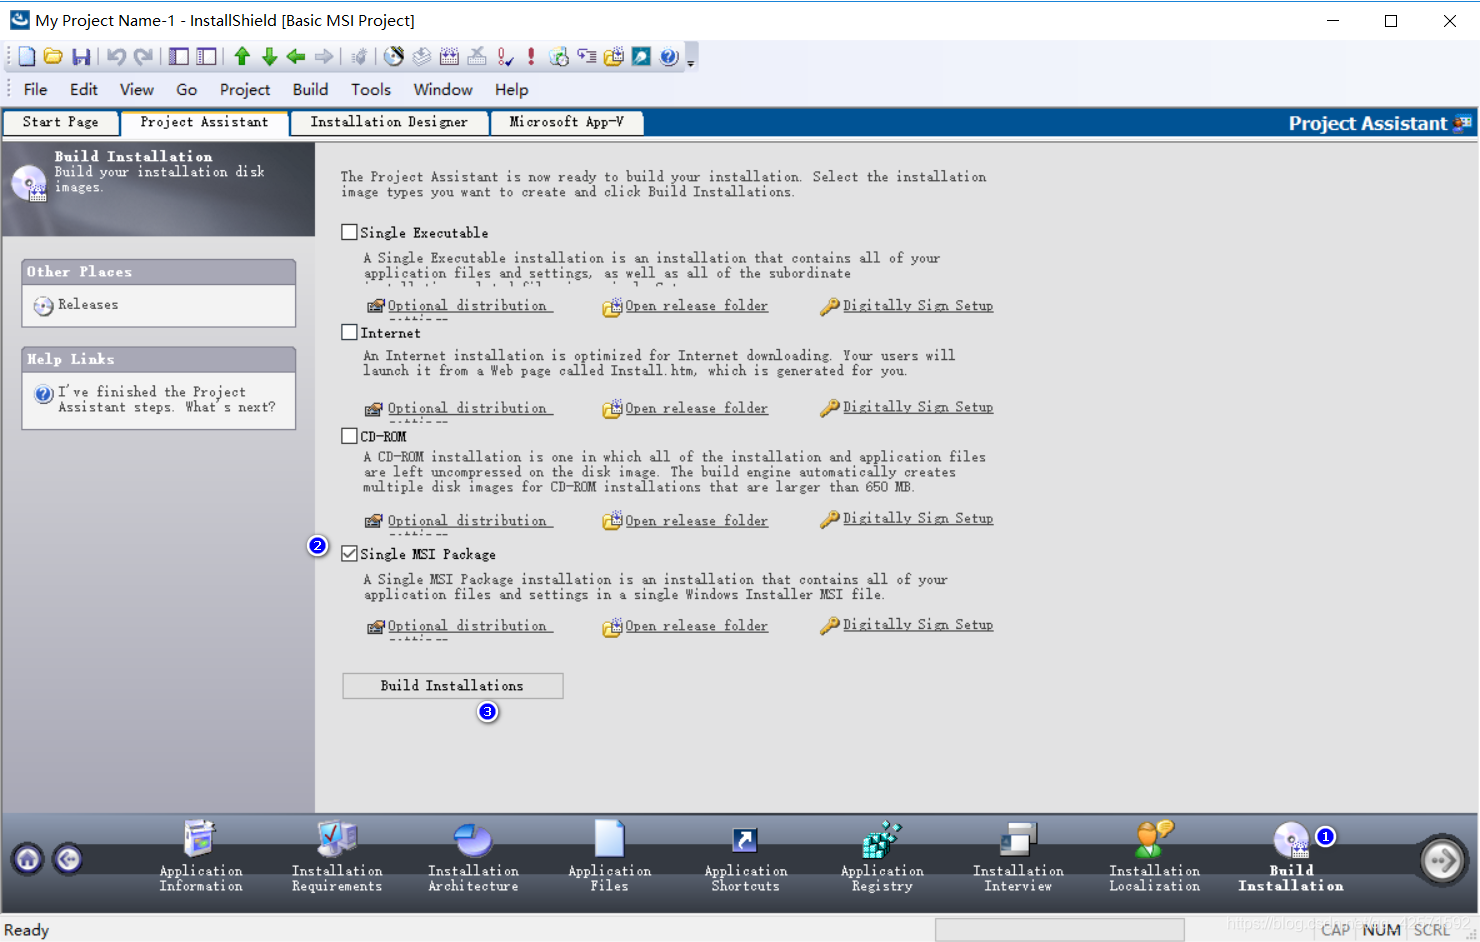The width and height of the screenshot is (1480, 942).
Task: Open the Build menu
Action: (310, 89)
